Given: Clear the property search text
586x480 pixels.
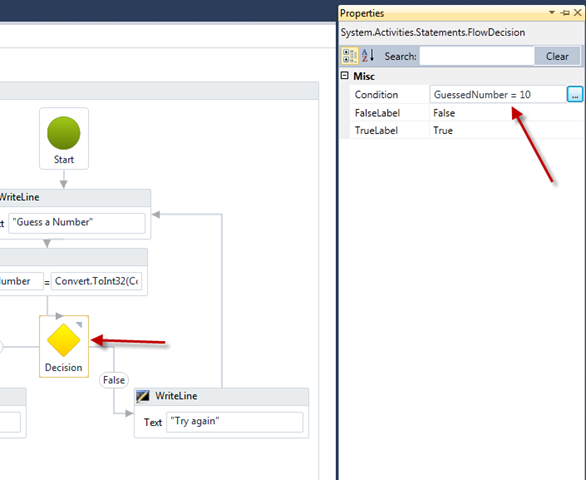Looking at the screenshot, I should click(557, 56).
